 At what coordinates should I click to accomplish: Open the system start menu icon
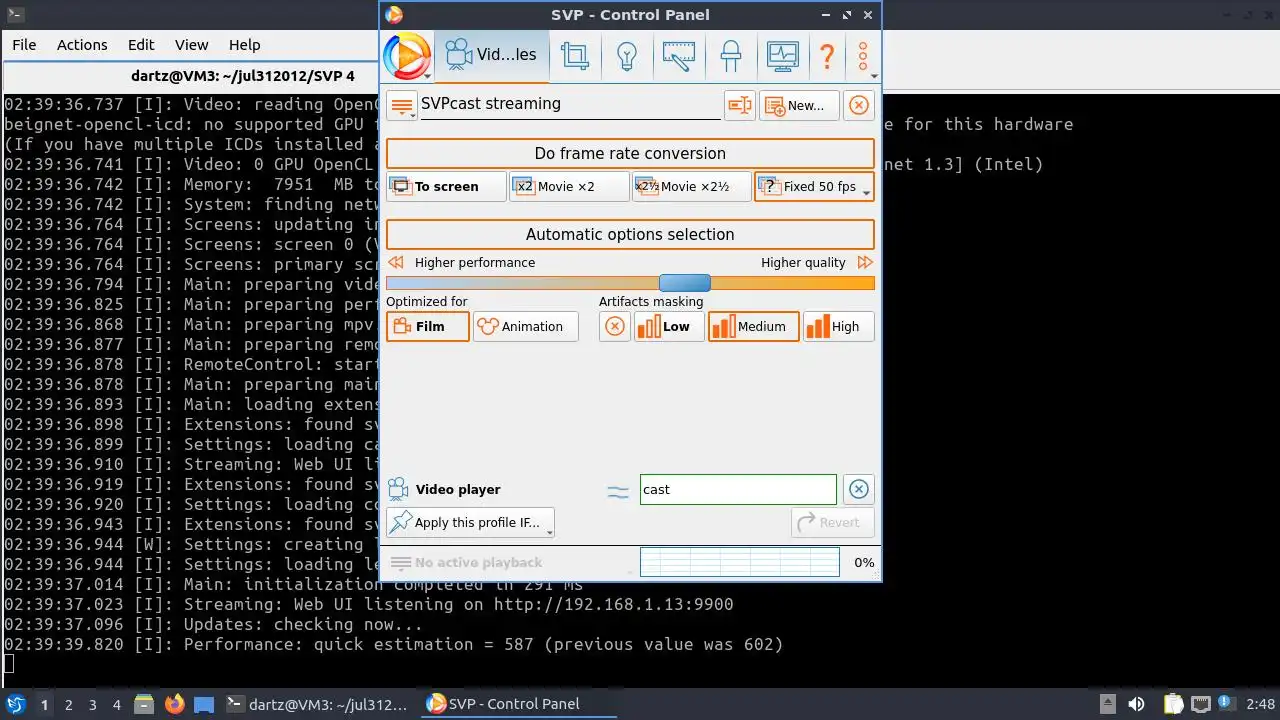tap(16, 704)
